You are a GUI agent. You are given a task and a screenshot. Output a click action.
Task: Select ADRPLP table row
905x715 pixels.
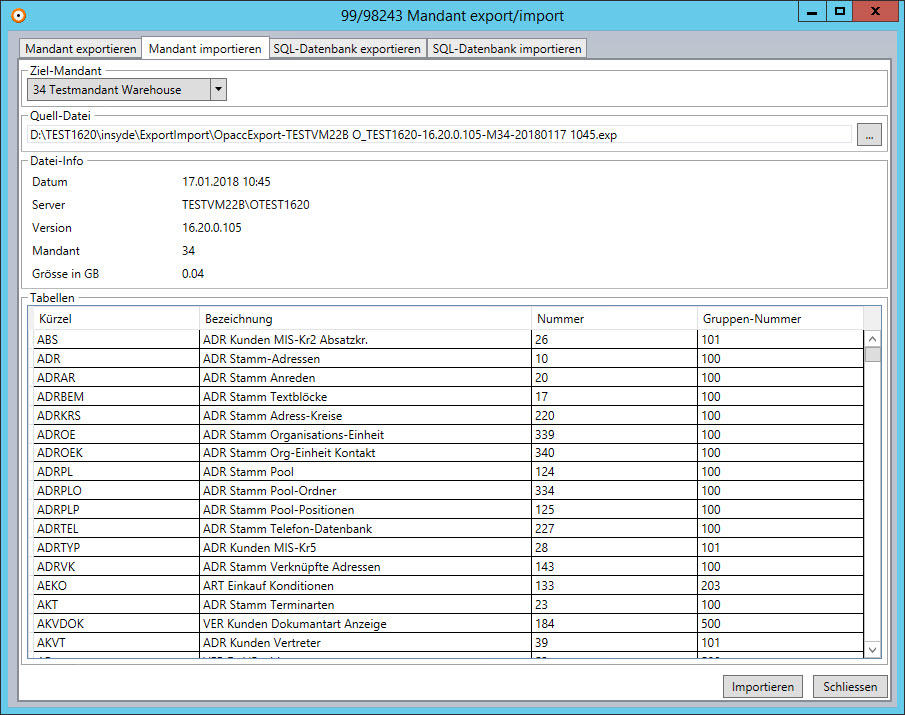pyautogui.click(x=448, y=510)
